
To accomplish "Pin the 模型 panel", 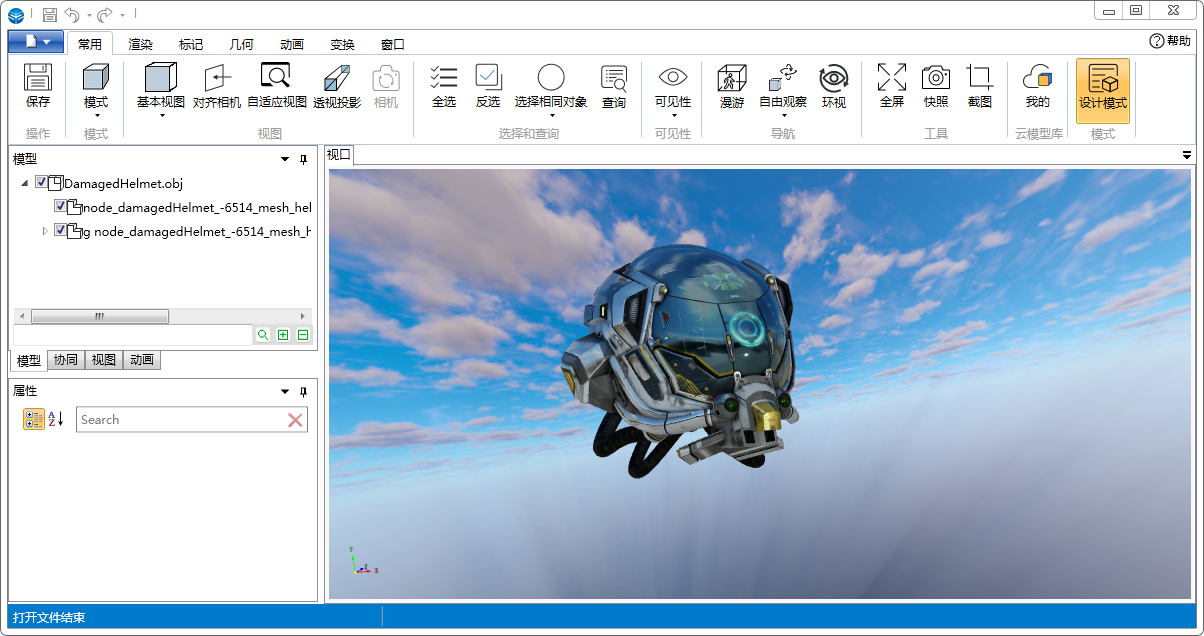I will click(304, 159).
